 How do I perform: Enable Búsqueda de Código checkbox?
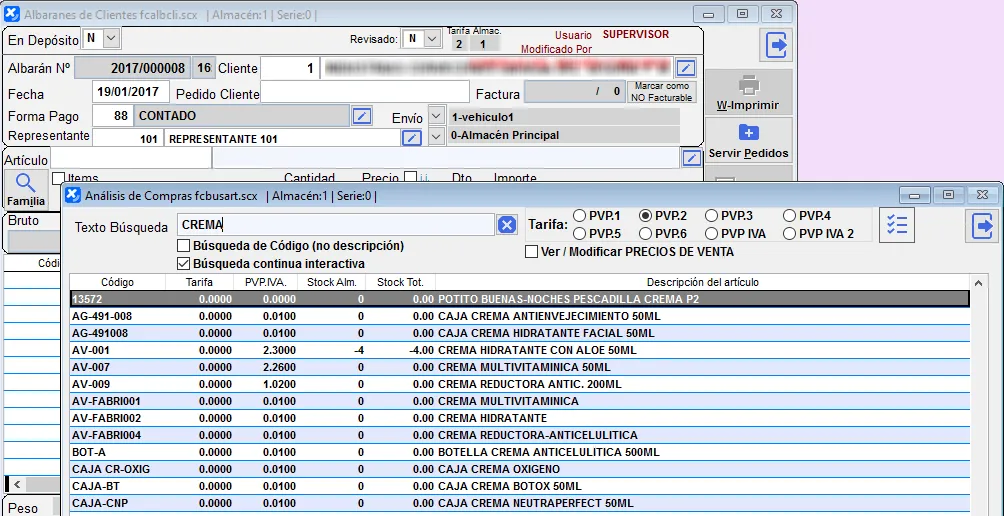click(183, 245)
